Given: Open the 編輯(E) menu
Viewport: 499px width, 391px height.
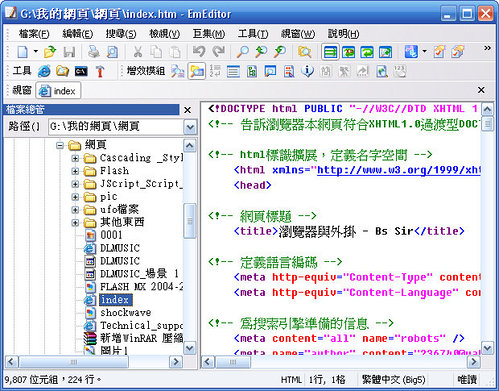Looking at the screenshot, I should click(x=78, y=34).
